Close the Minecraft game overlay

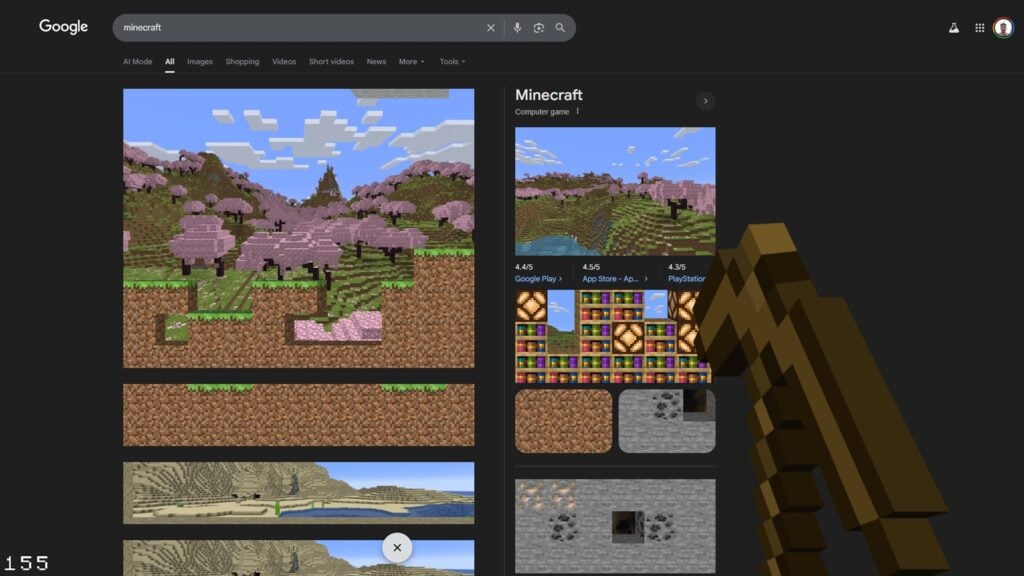click(397, 547)
